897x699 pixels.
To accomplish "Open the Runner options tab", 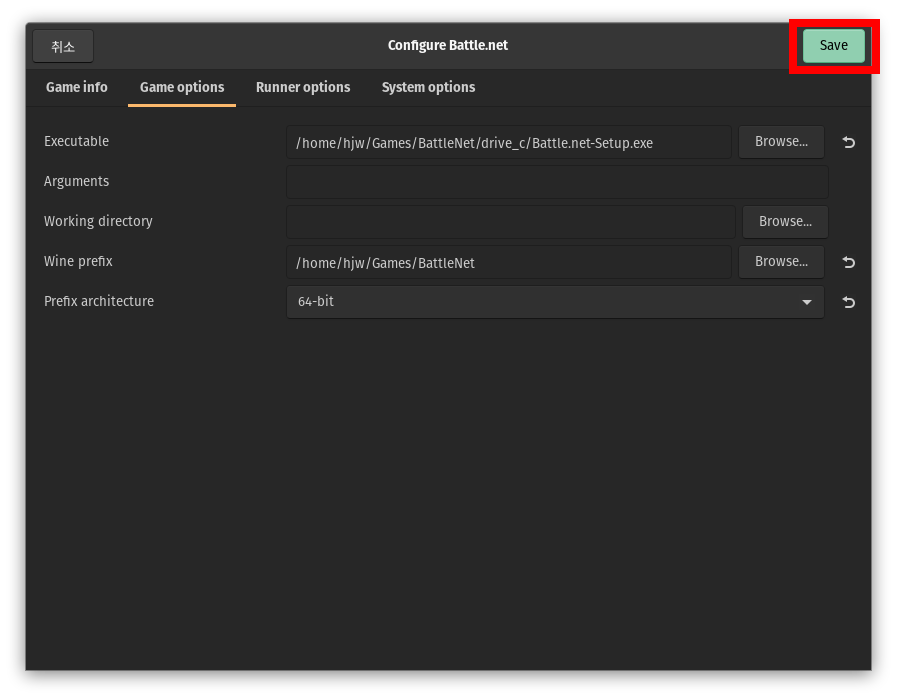I will (x=303, y=88).
